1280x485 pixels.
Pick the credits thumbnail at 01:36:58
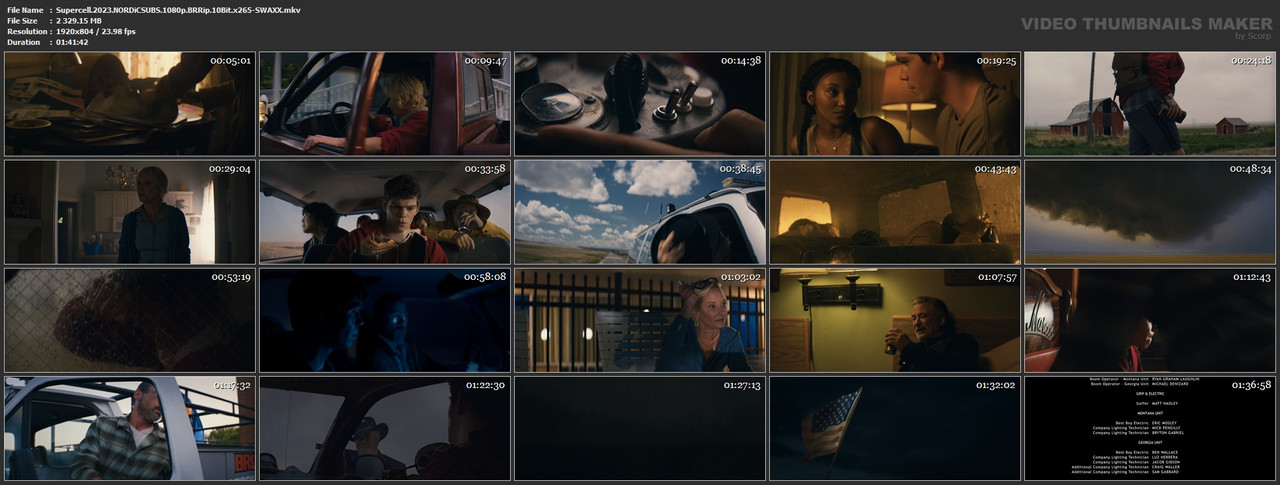coord(1150,428)
